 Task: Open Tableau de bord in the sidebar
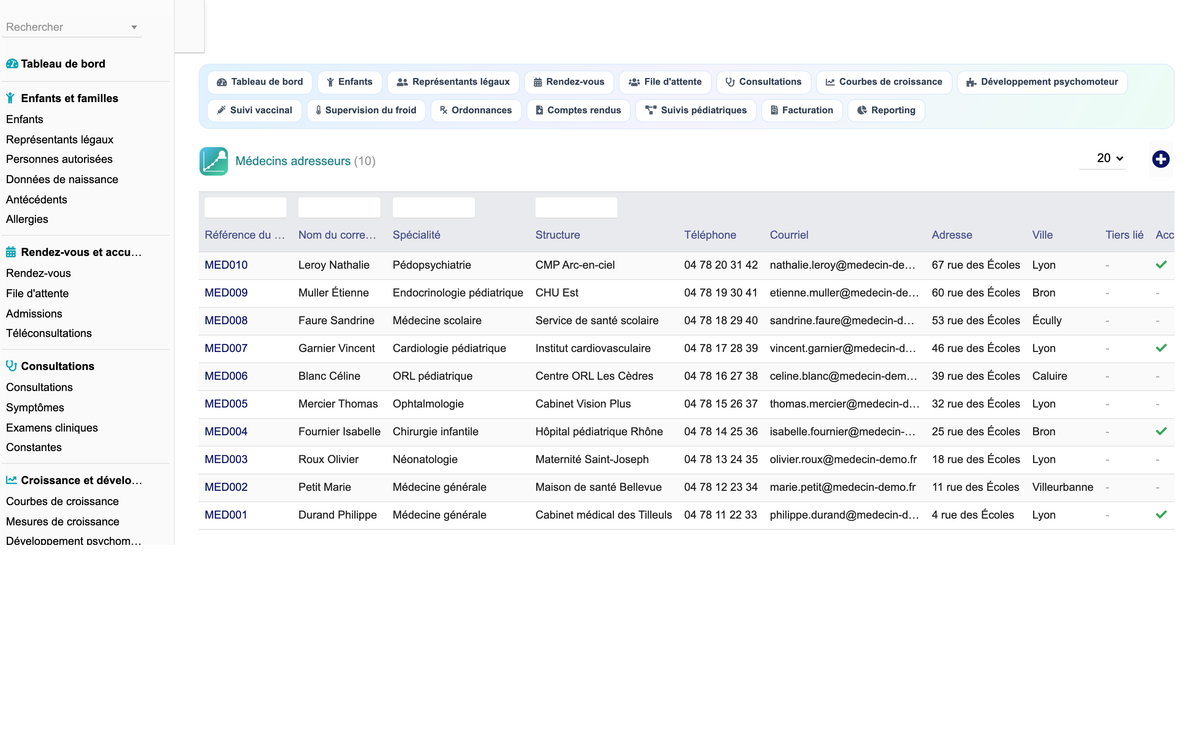pos(63,64)
